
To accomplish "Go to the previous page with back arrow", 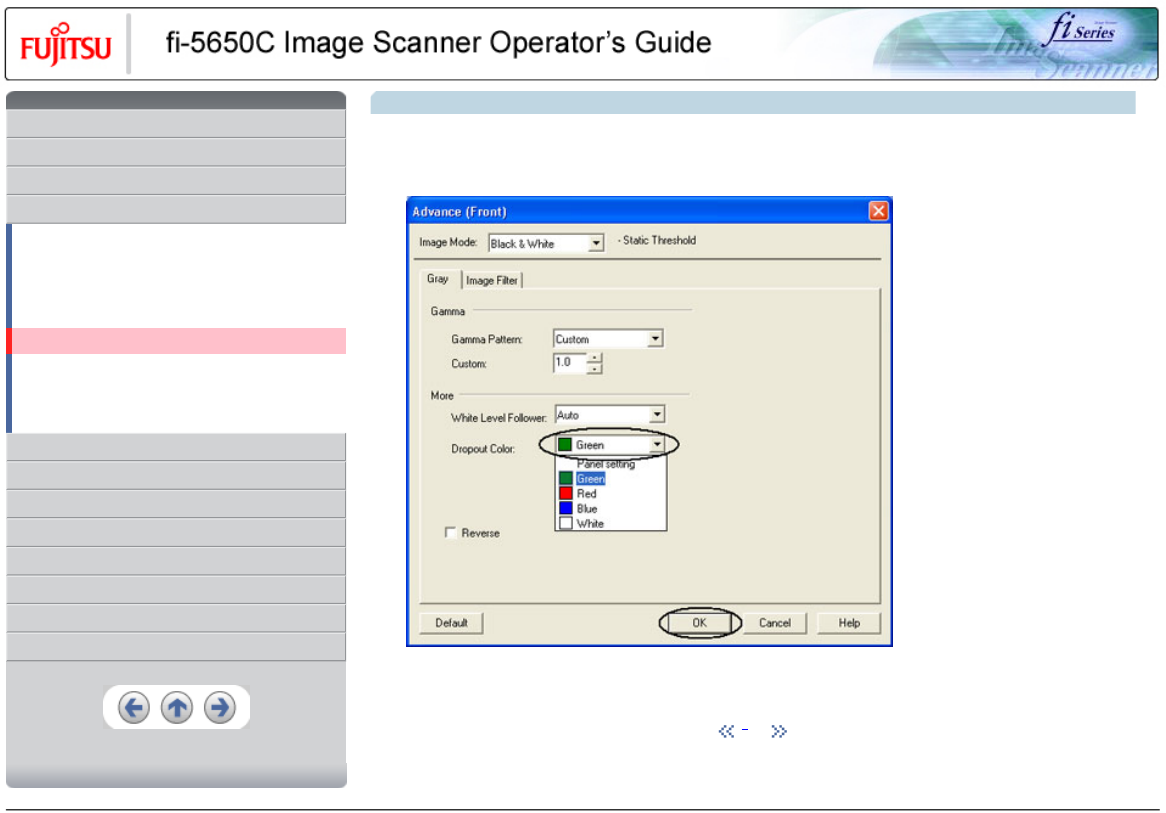I will click(134, 707).
